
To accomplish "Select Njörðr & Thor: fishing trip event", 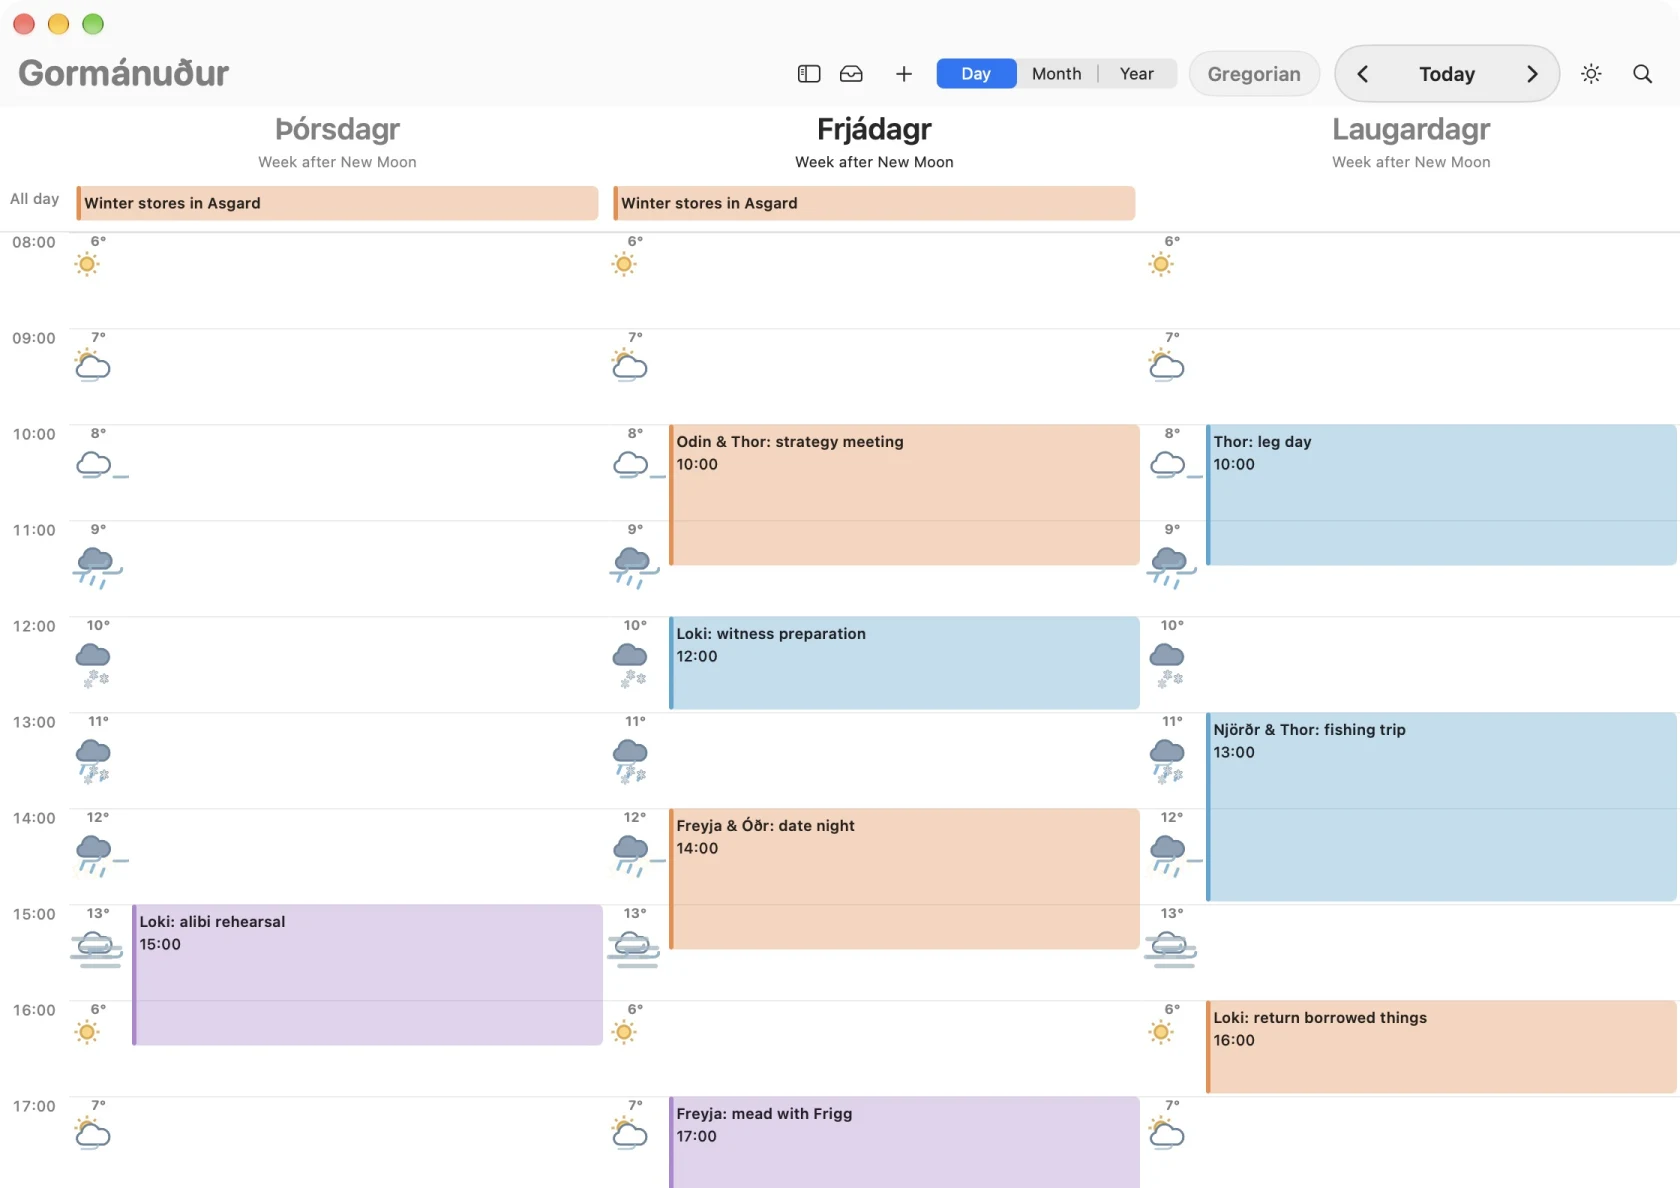I will [x=1441, y=807].
